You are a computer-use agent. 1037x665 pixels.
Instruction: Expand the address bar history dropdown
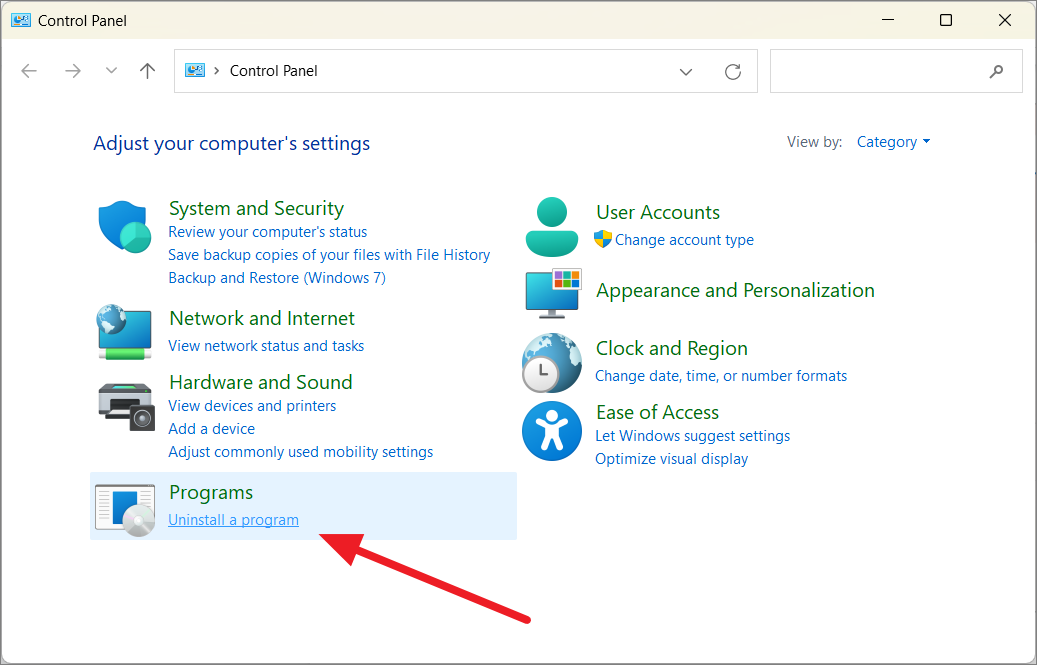coord(686,71)
